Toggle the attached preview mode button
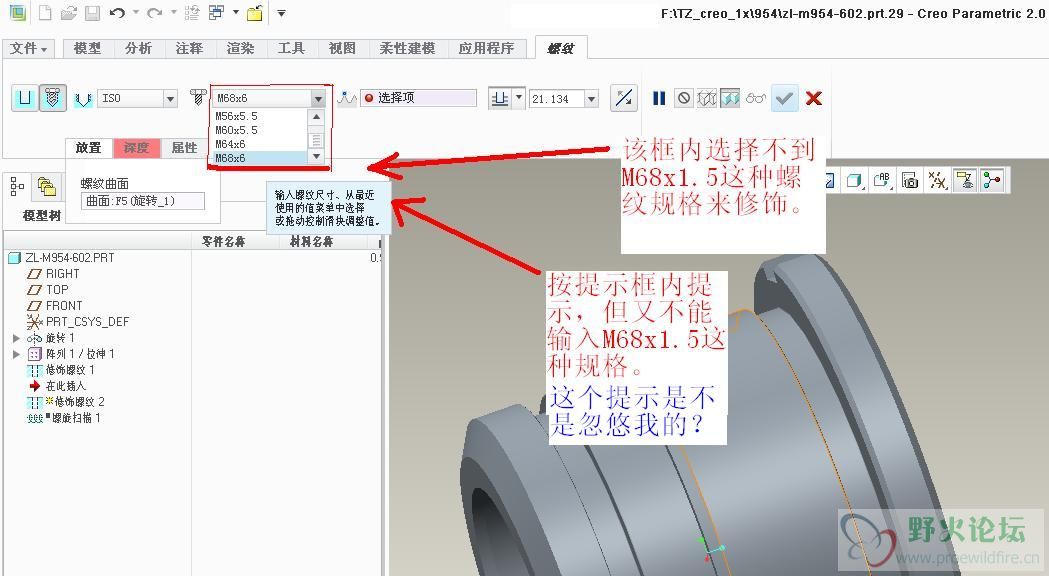This screenshot has width=1049, height=576. click(730, 98)
